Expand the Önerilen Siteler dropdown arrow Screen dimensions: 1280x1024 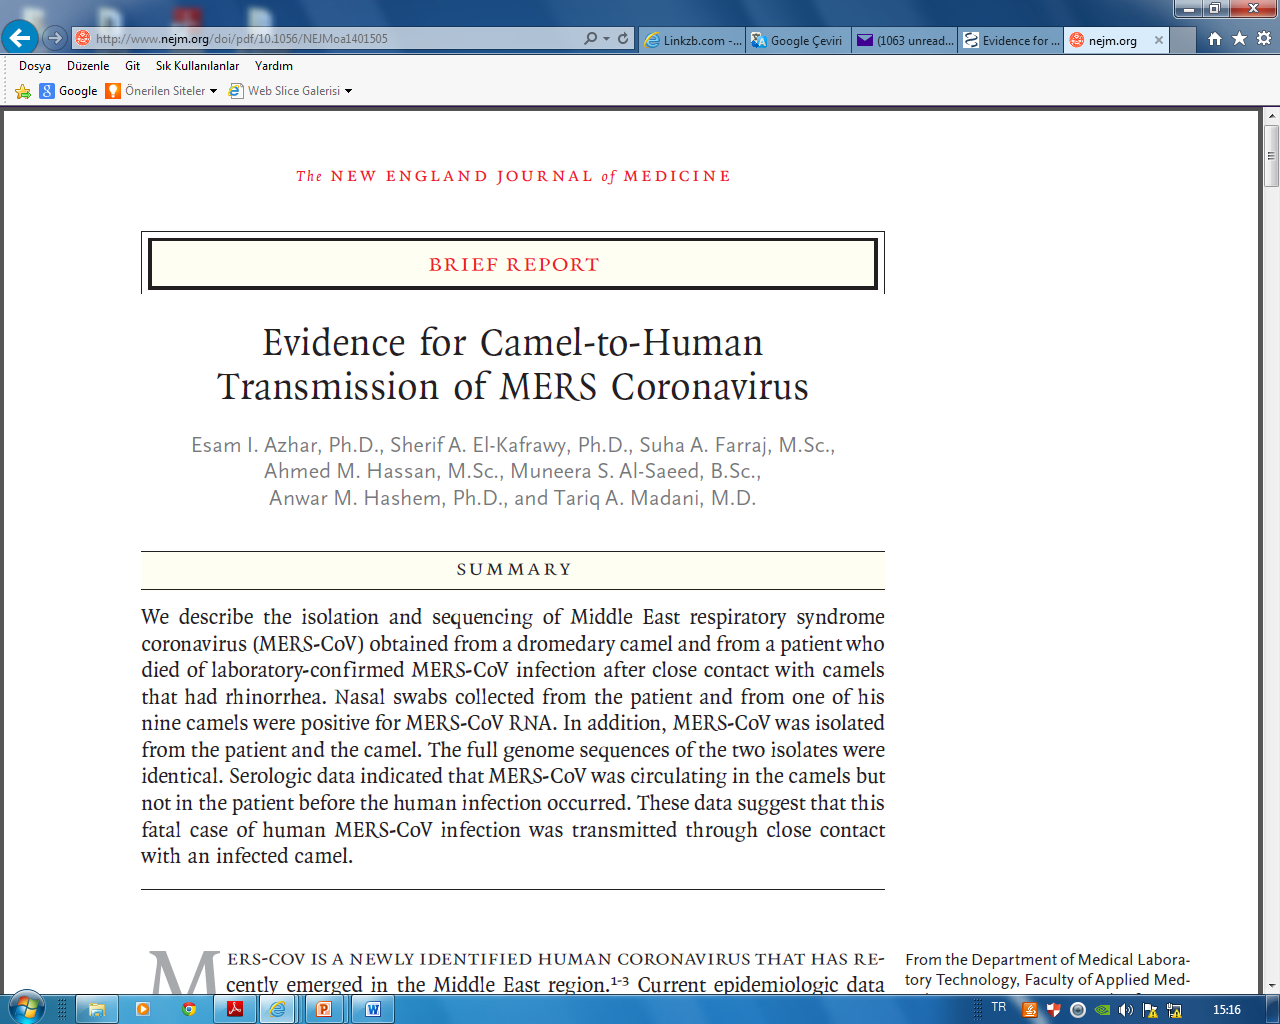click(x=213, y=91)
